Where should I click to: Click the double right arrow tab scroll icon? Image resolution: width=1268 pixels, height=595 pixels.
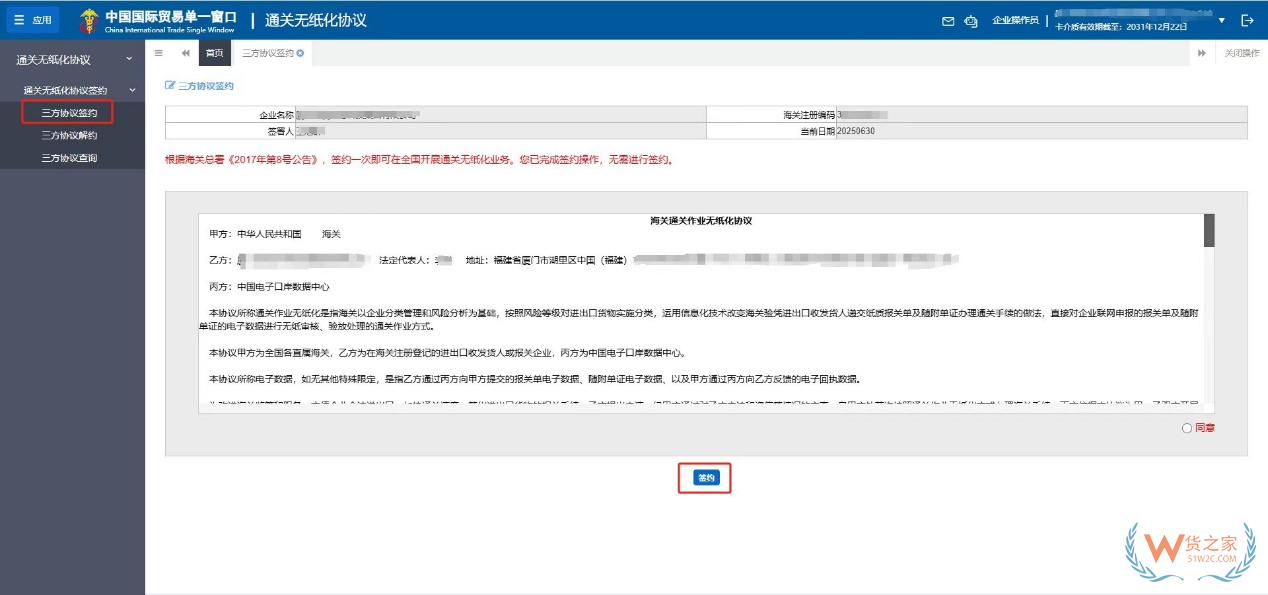tap(1200, 53)
